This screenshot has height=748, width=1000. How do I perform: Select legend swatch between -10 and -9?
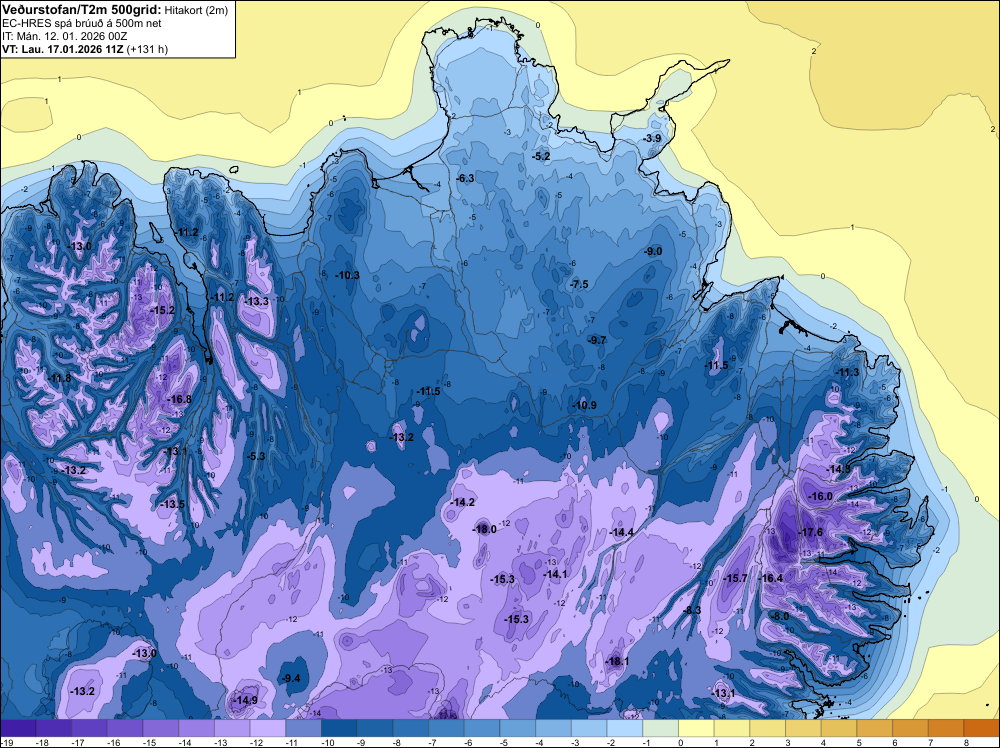(339, 728)
